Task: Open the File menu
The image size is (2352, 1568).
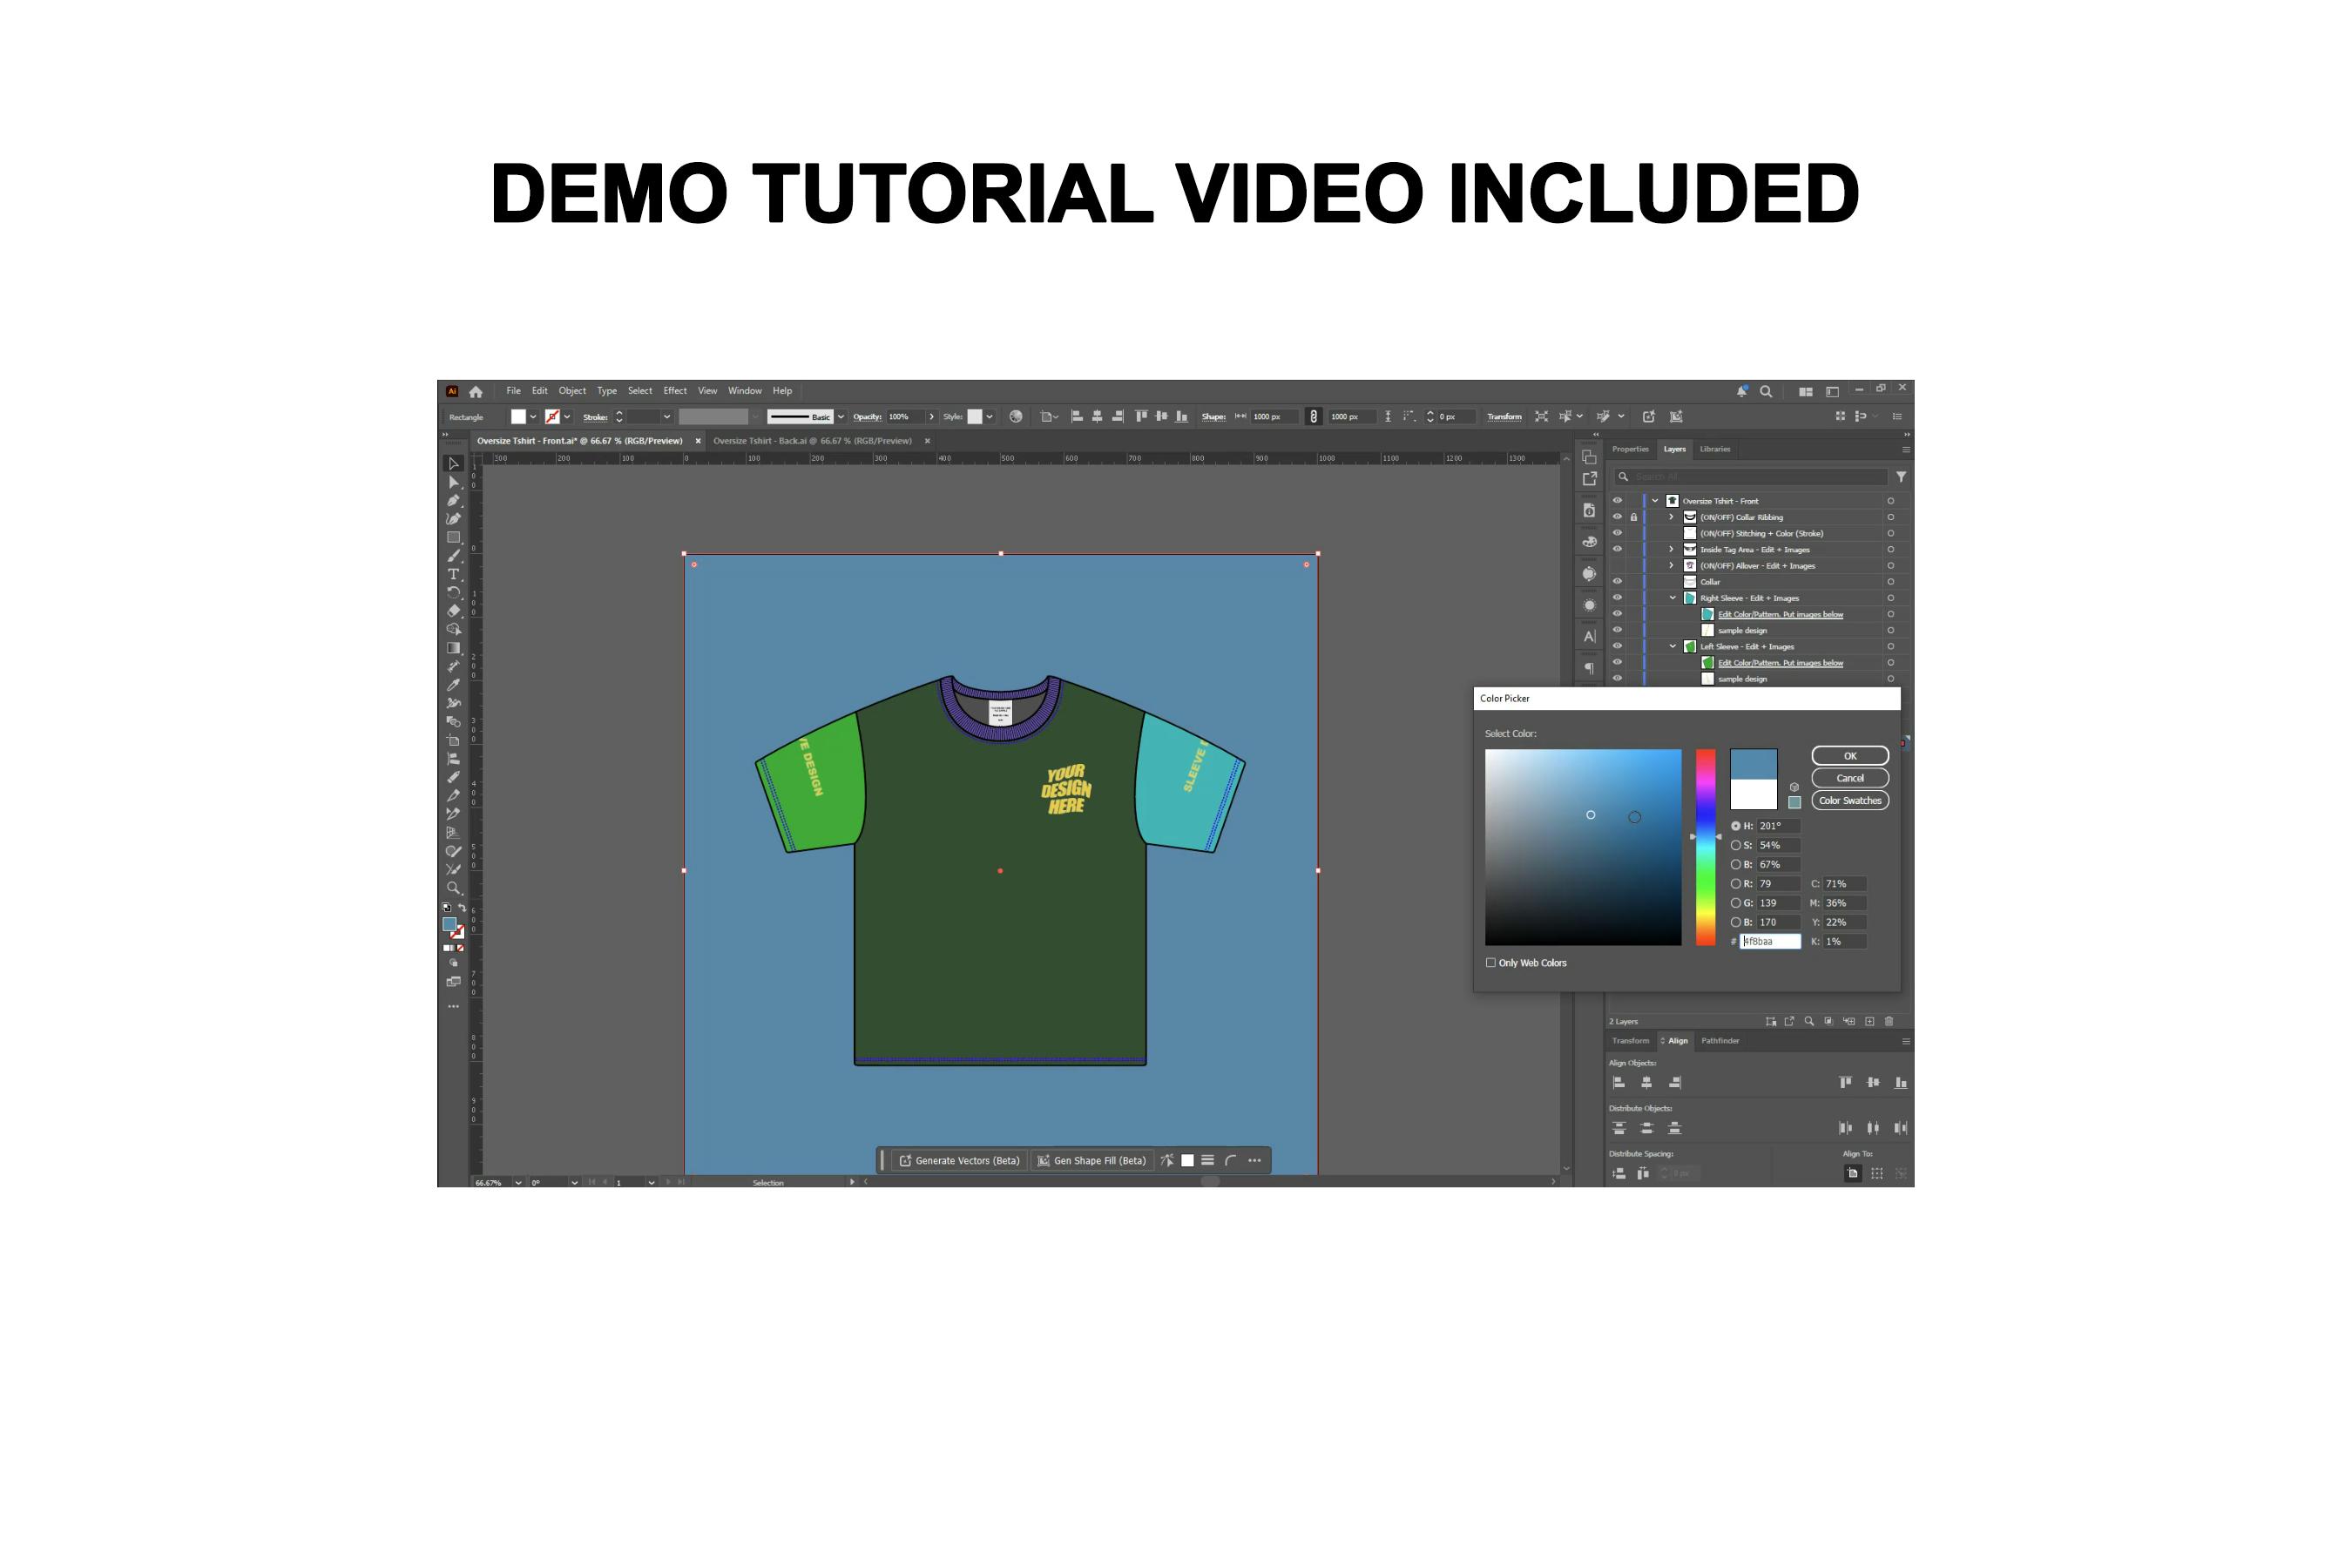Action: (513, 391)
